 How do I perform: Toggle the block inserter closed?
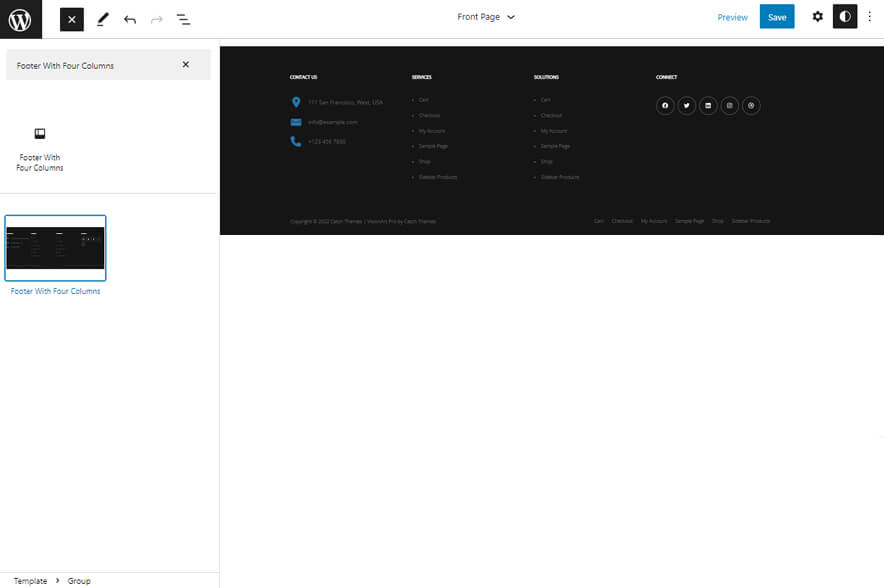pos(71,18)
